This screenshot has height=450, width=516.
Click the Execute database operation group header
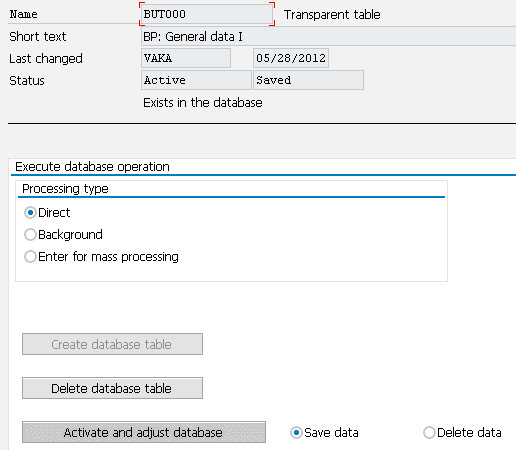pos(92,167)
